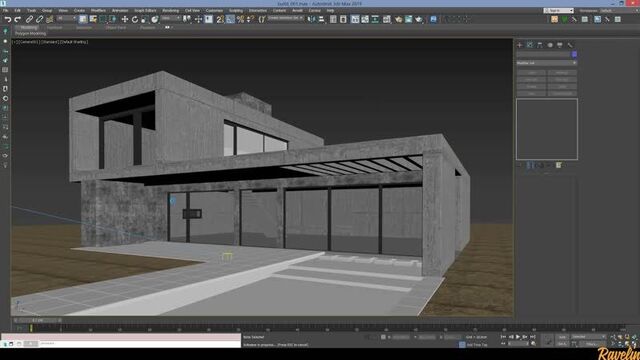Open the Help menu
640x360 pixels.
tap(330, 11)
